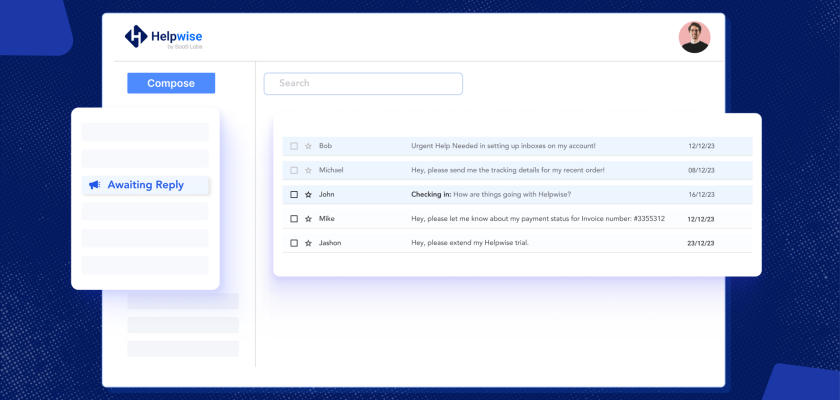Click the megaphone icon beside Awaiting Reply
Screen dimensions: 840x400
[94, 185]
